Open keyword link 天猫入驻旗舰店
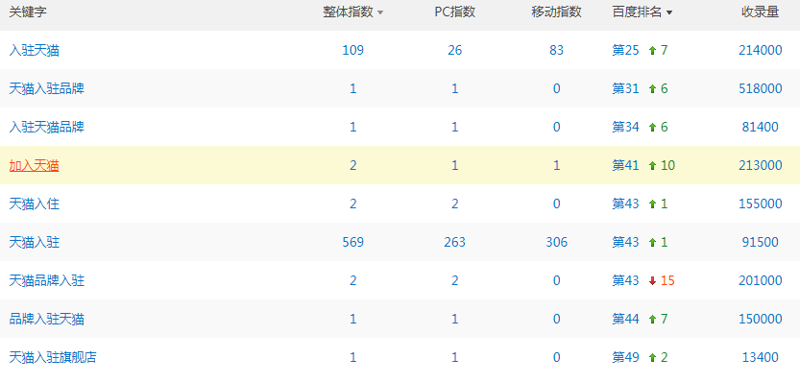This screenshot has width=800, height=383. pos(53,358)
